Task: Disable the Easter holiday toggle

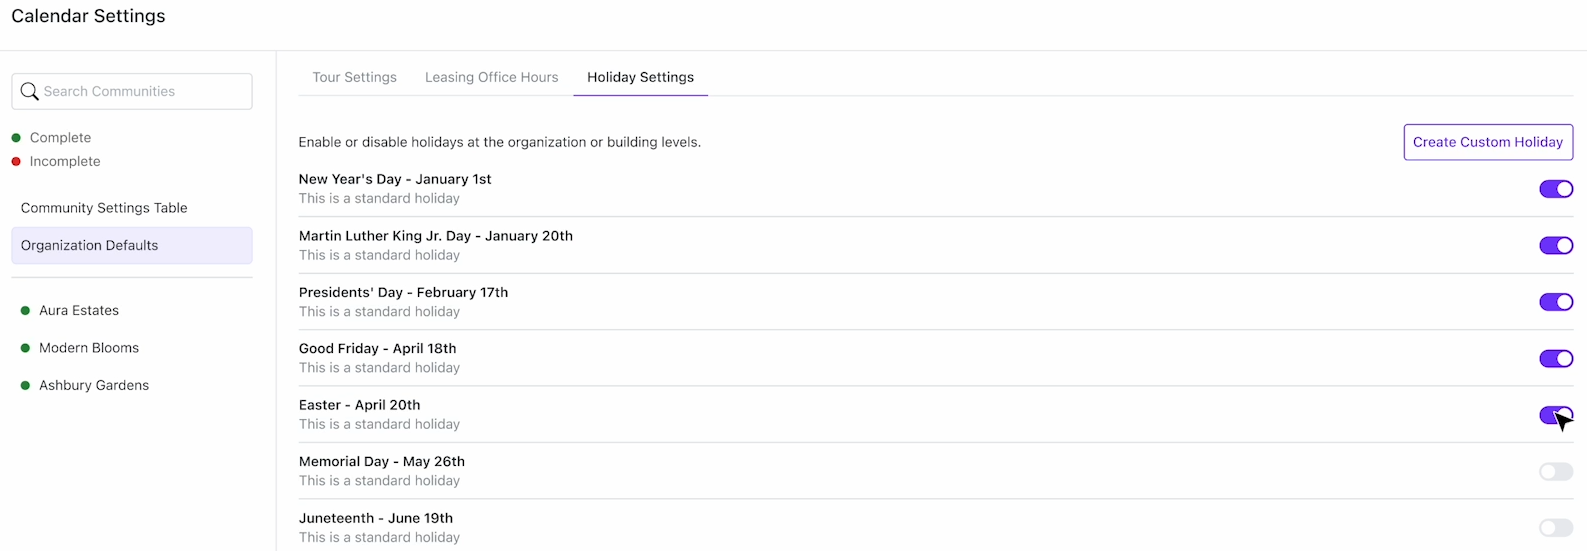Action: click(1556, 415)
